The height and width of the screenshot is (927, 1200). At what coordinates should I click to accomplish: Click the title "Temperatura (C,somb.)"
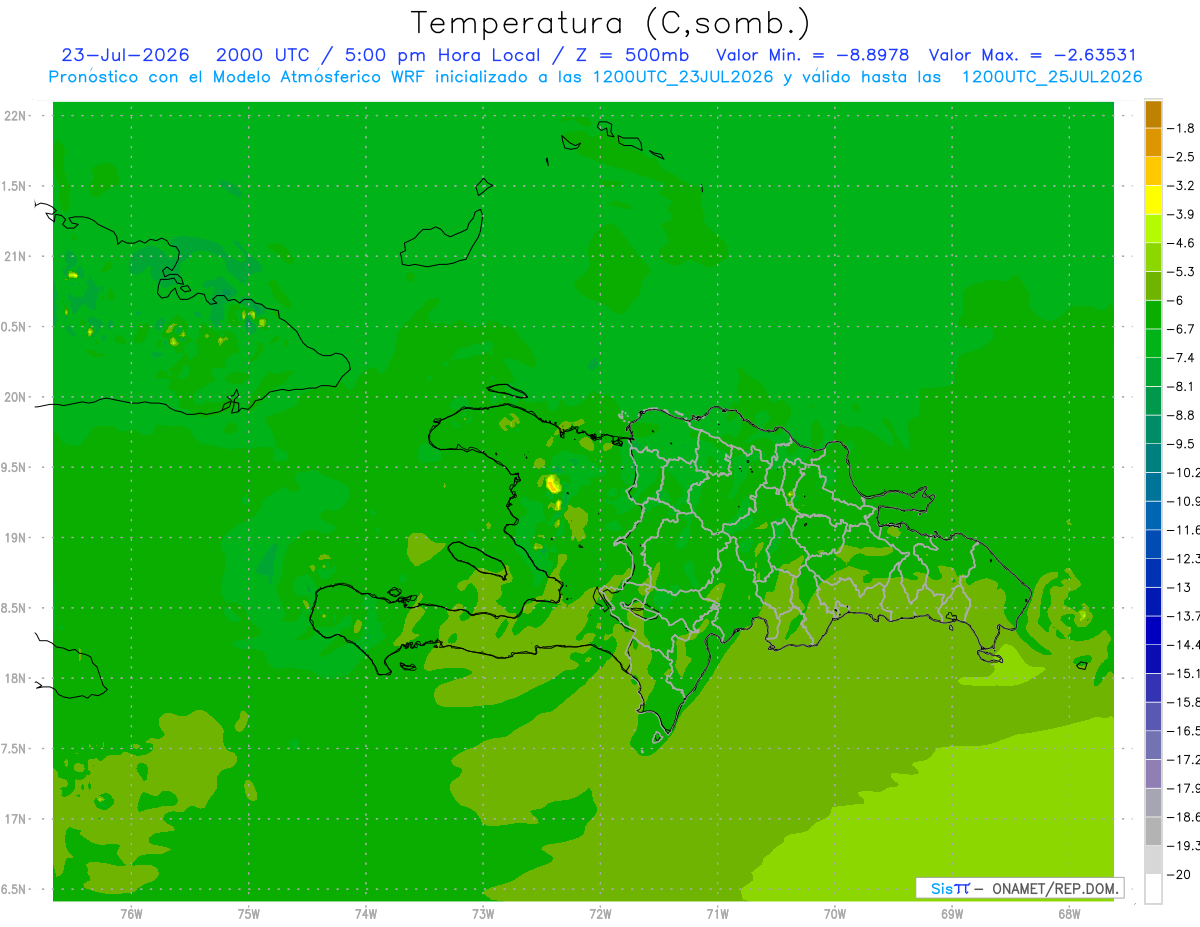pos(610,23)
